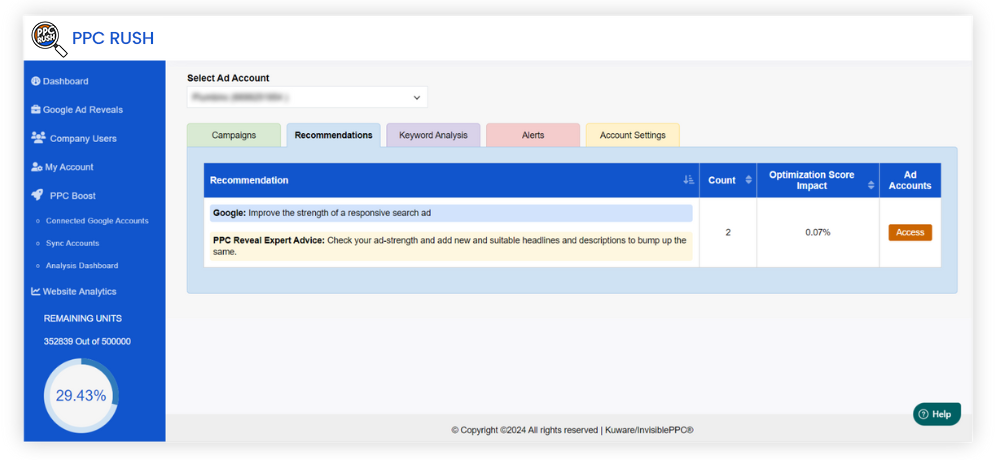Sort by Optimization Score Impact arrows
1000x460 pixels.
pyautogui.click(x=871, y=185)
